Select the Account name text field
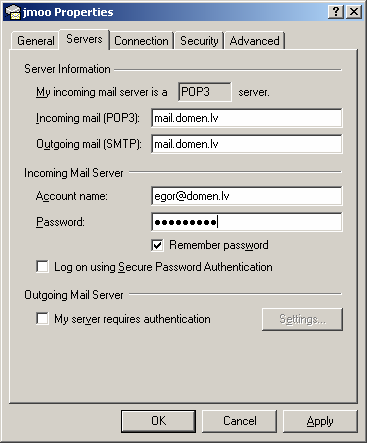 247,196
